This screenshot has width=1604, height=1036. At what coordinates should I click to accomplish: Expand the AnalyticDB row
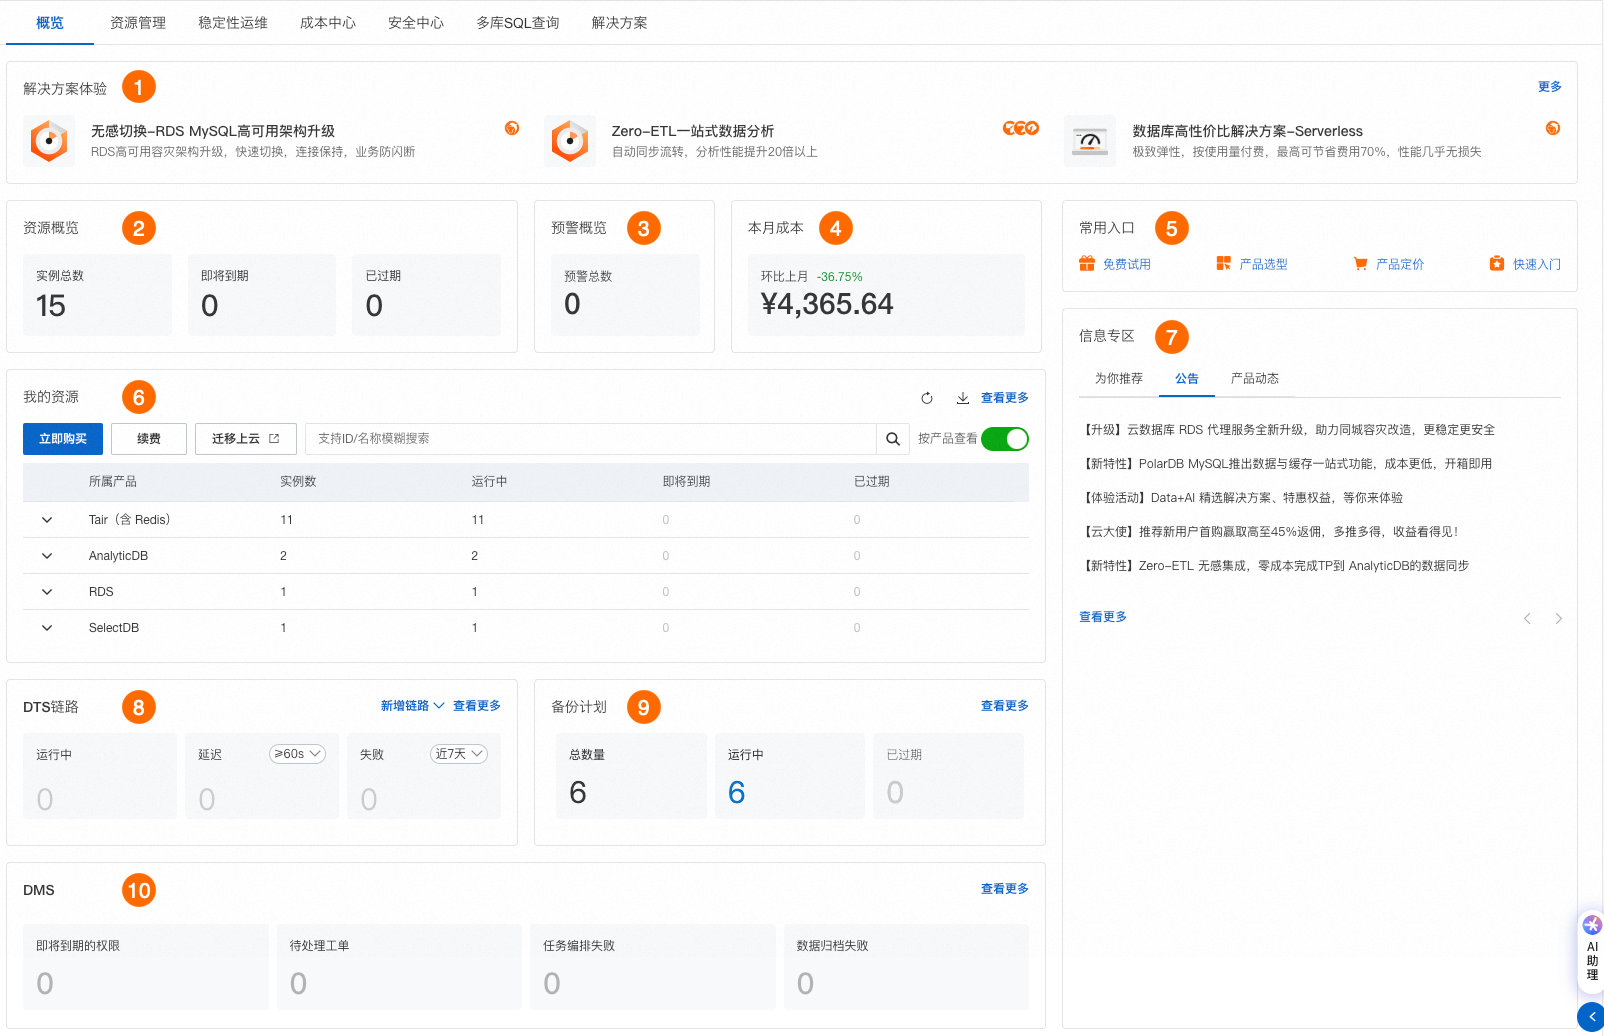47,556
